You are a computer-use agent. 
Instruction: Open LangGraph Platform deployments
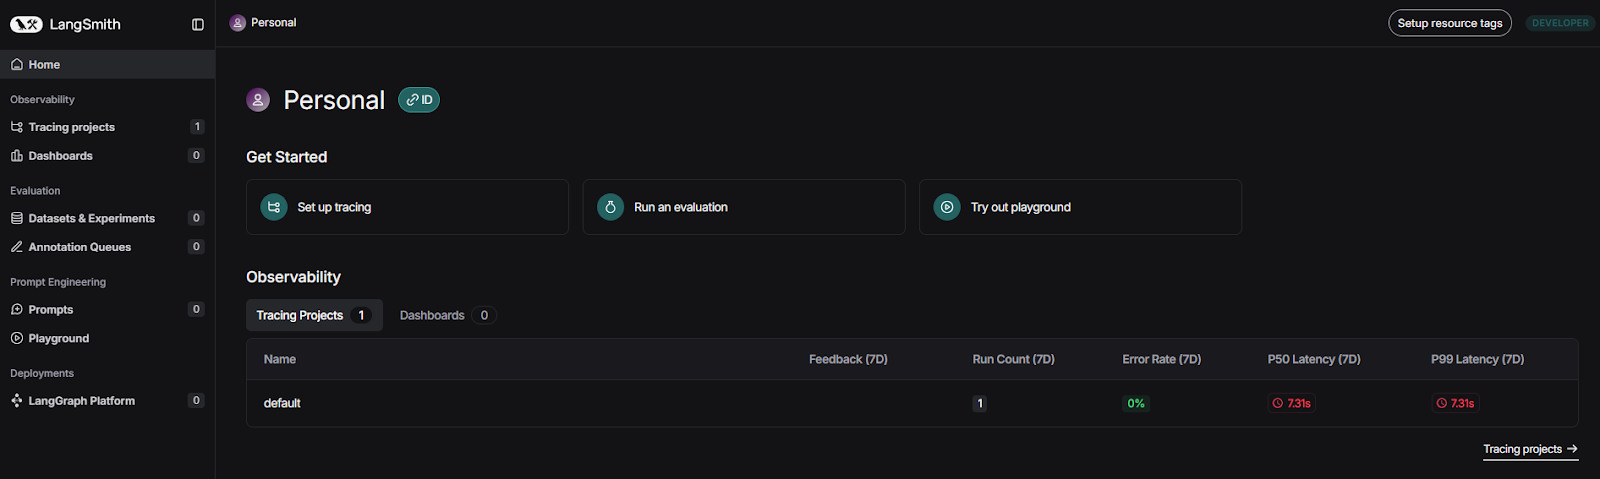(x=107, y=401)
